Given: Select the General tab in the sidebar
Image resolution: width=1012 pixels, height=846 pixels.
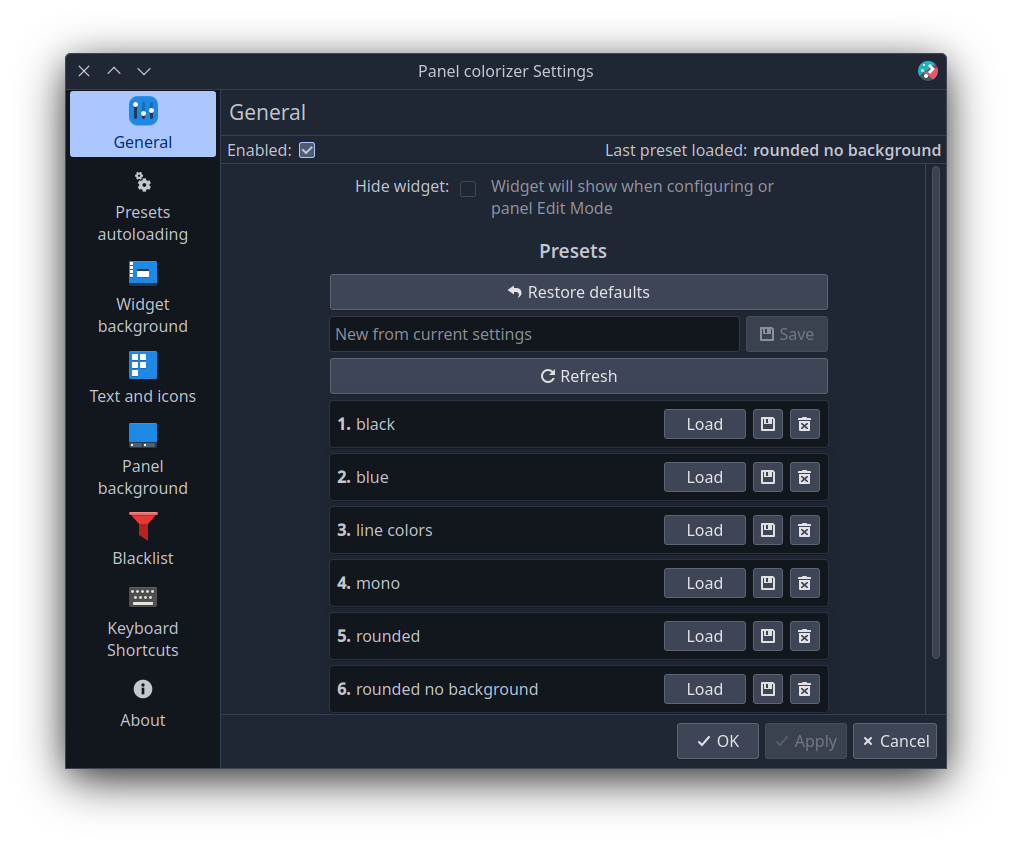Looking at the screenshot, I should click(x=142, y=123).
